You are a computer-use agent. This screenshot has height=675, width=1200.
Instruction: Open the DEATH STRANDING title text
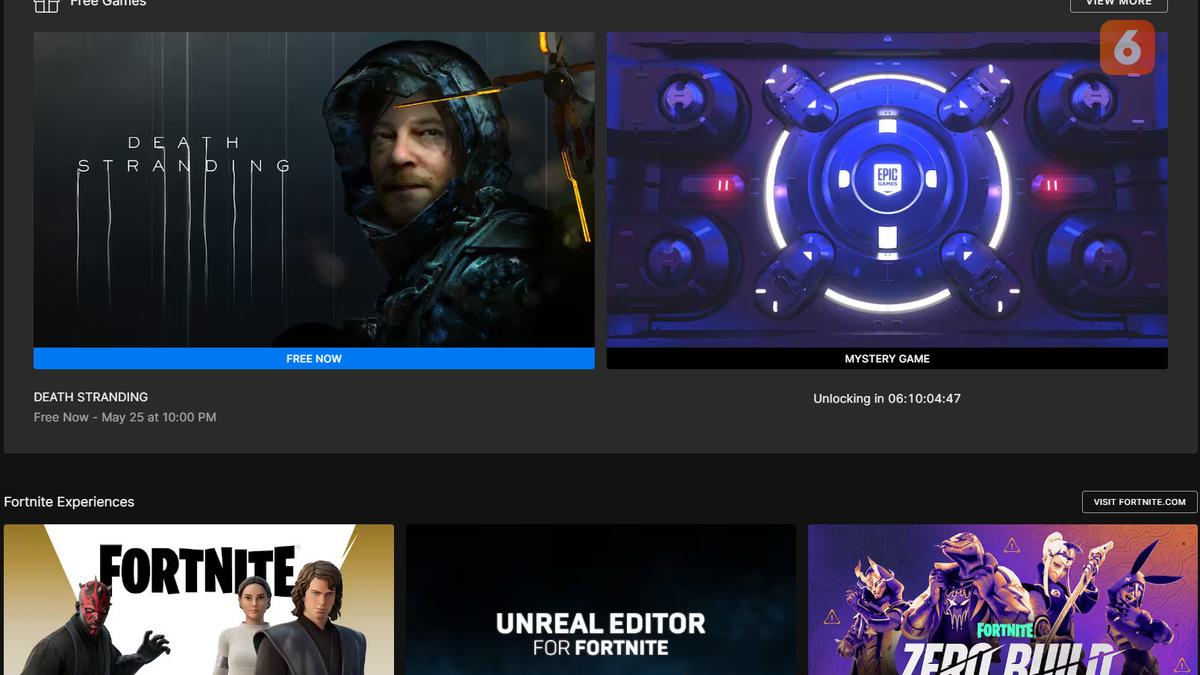tap(90, 396)
